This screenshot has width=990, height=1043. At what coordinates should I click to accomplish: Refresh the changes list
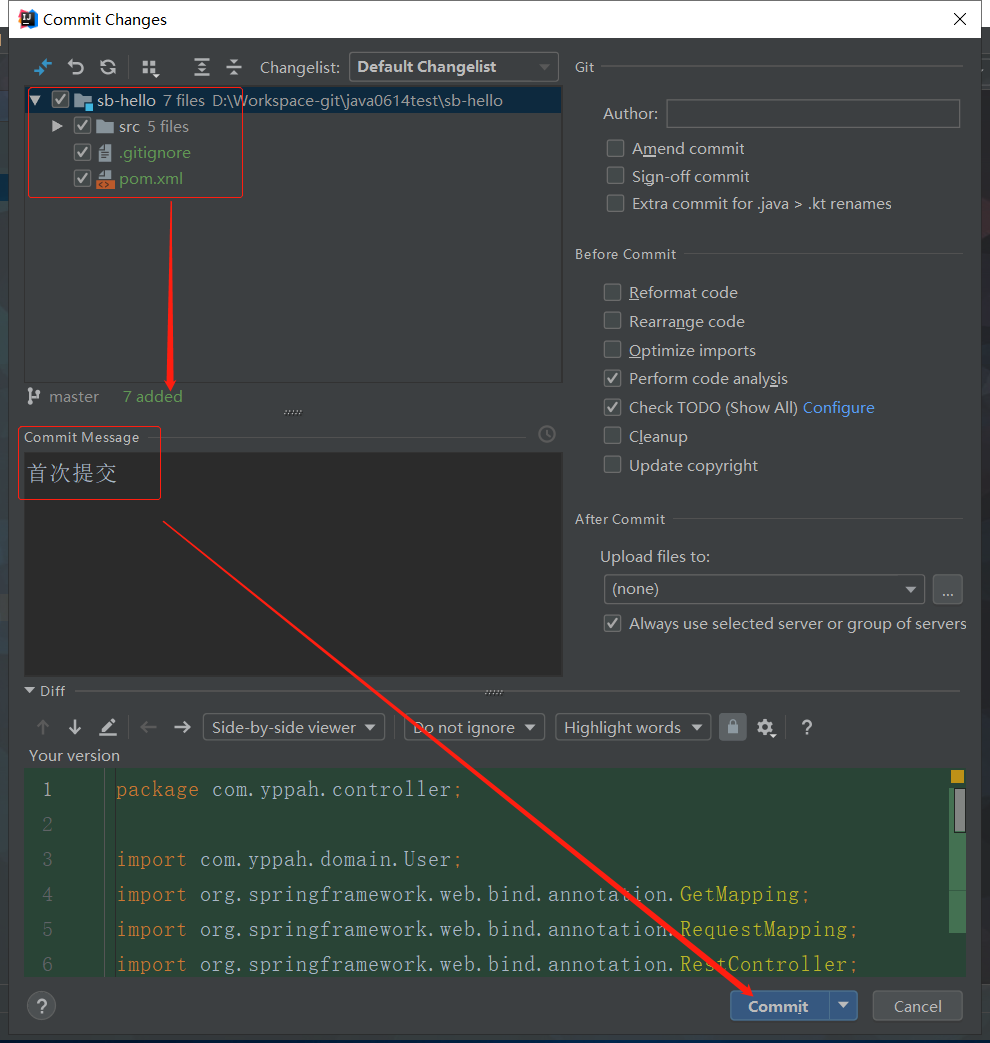108,67
